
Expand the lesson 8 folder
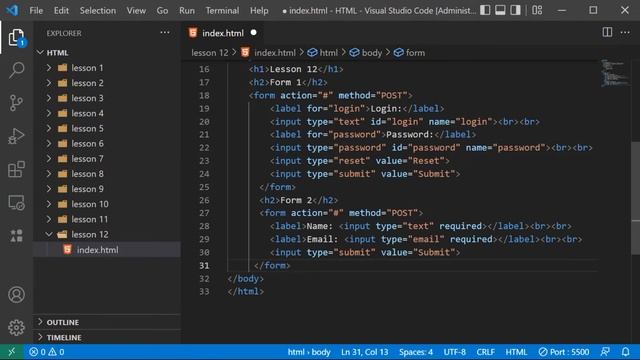coord(49,173)
